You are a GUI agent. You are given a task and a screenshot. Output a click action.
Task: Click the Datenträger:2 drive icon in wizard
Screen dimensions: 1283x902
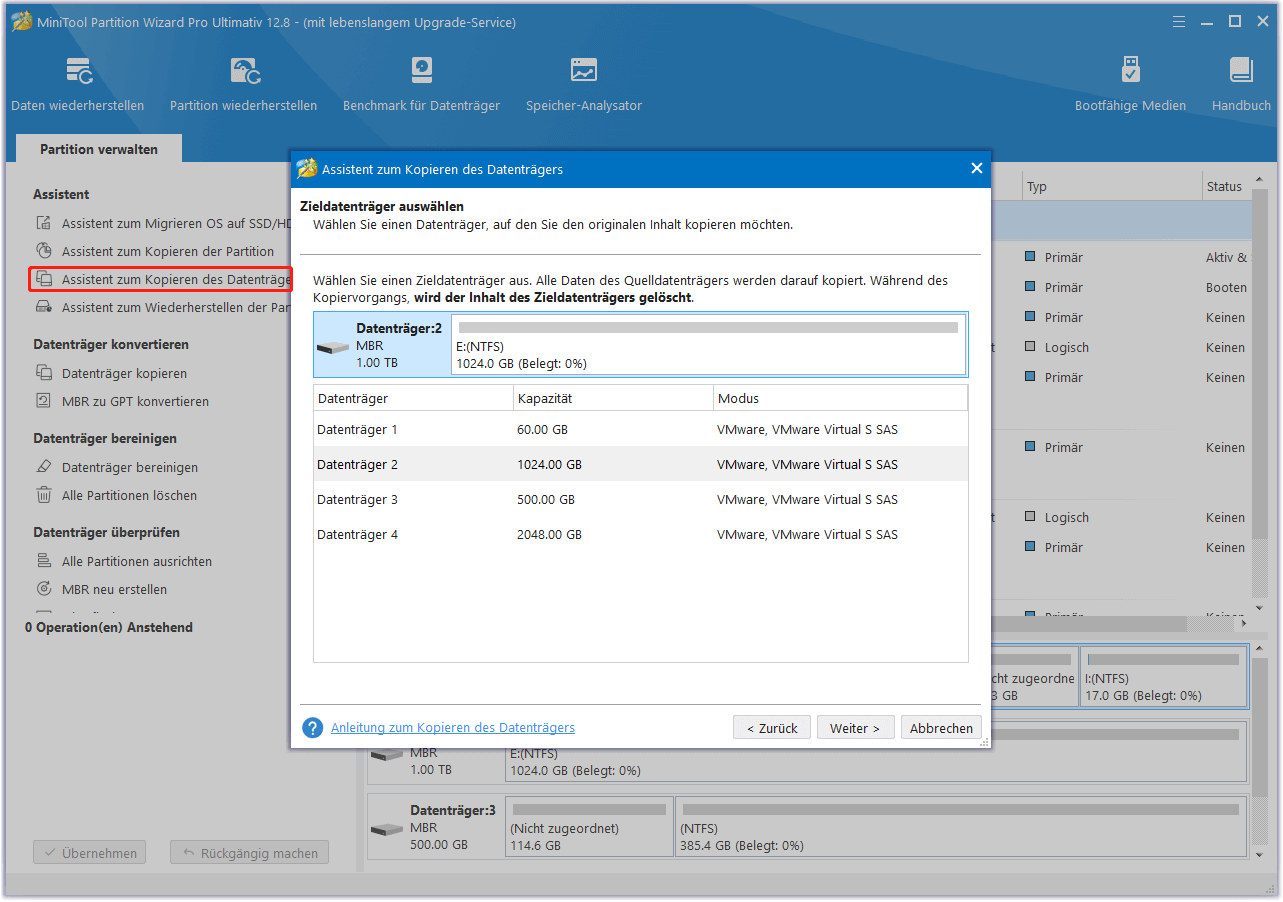tap(333, 349)
